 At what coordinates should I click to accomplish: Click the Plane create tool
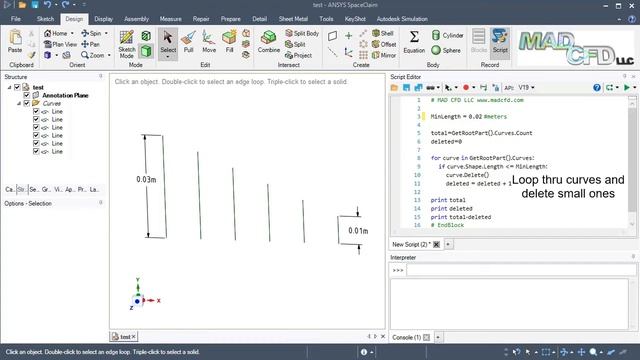click(x=333, y=36)
